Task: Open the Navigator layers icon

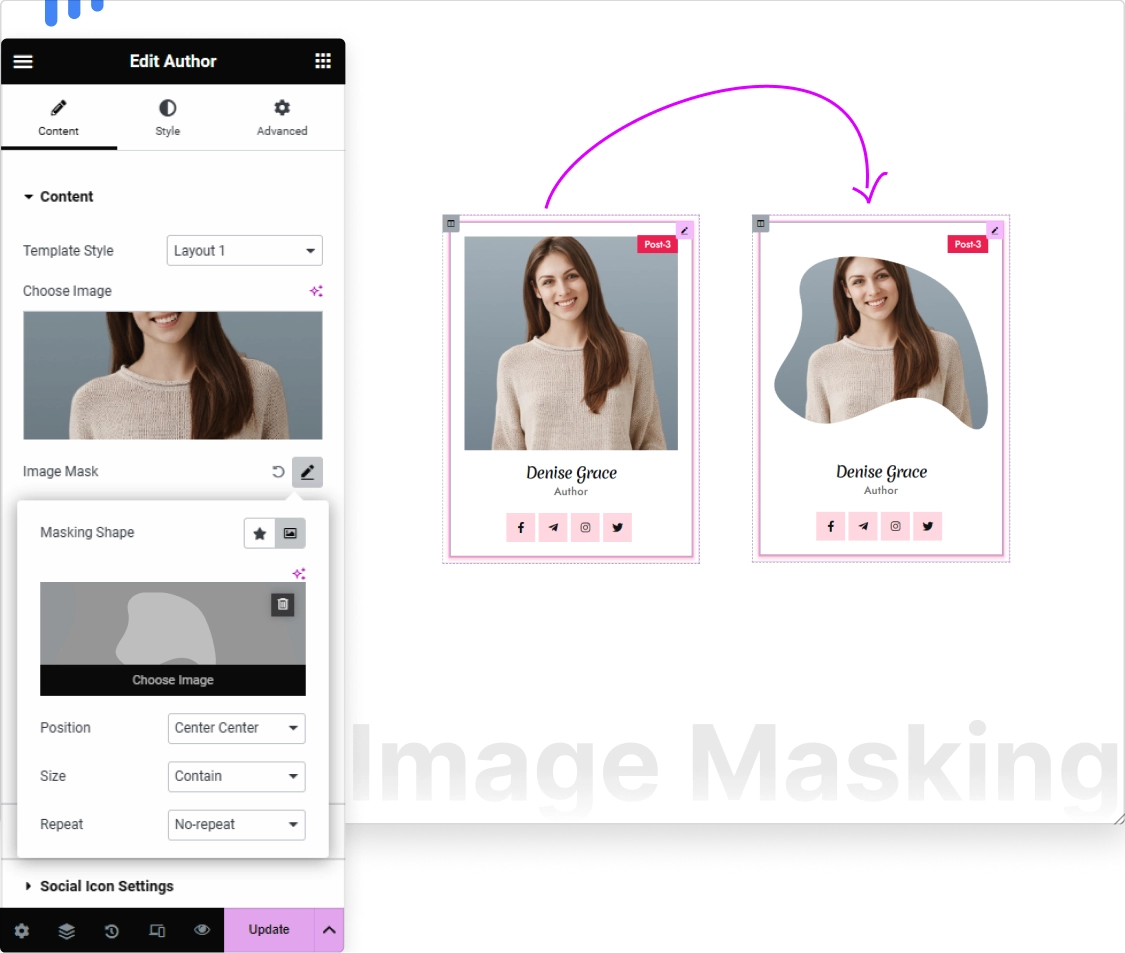Action: [67, 930]
